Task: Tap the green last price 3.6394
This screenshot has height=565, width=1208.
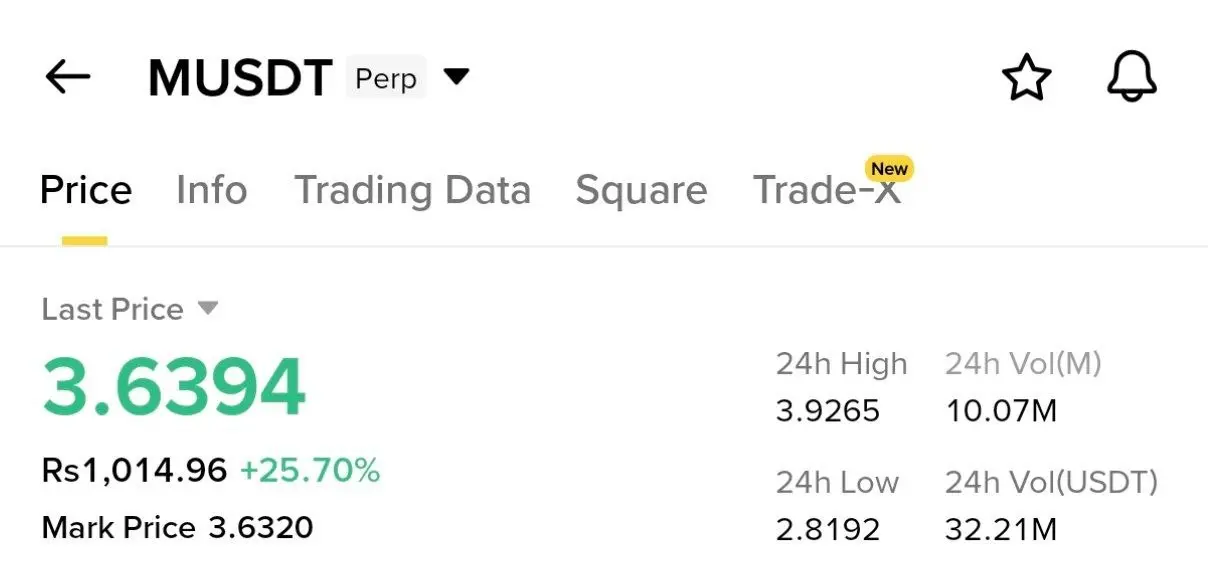Action: (x=174, y=387)
